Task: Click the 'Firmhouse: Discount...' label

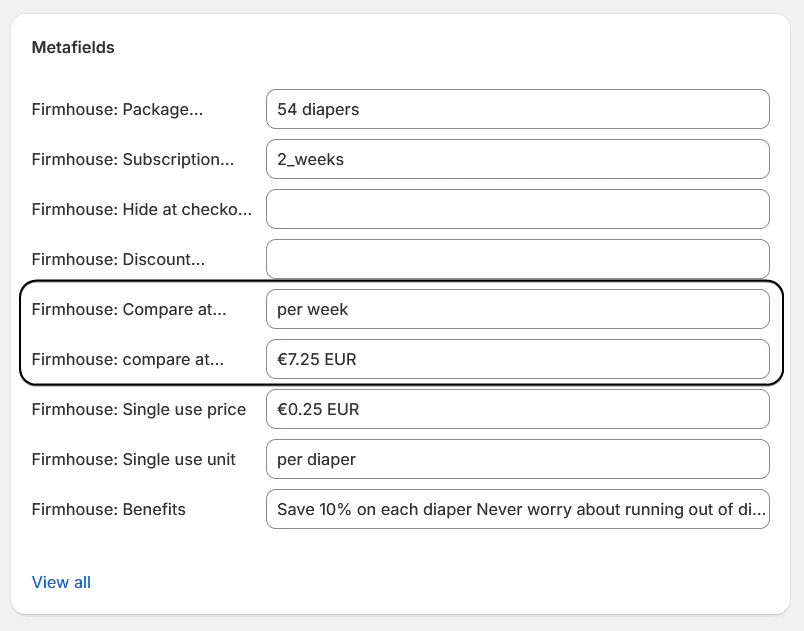Action: [x=118, y=259]
